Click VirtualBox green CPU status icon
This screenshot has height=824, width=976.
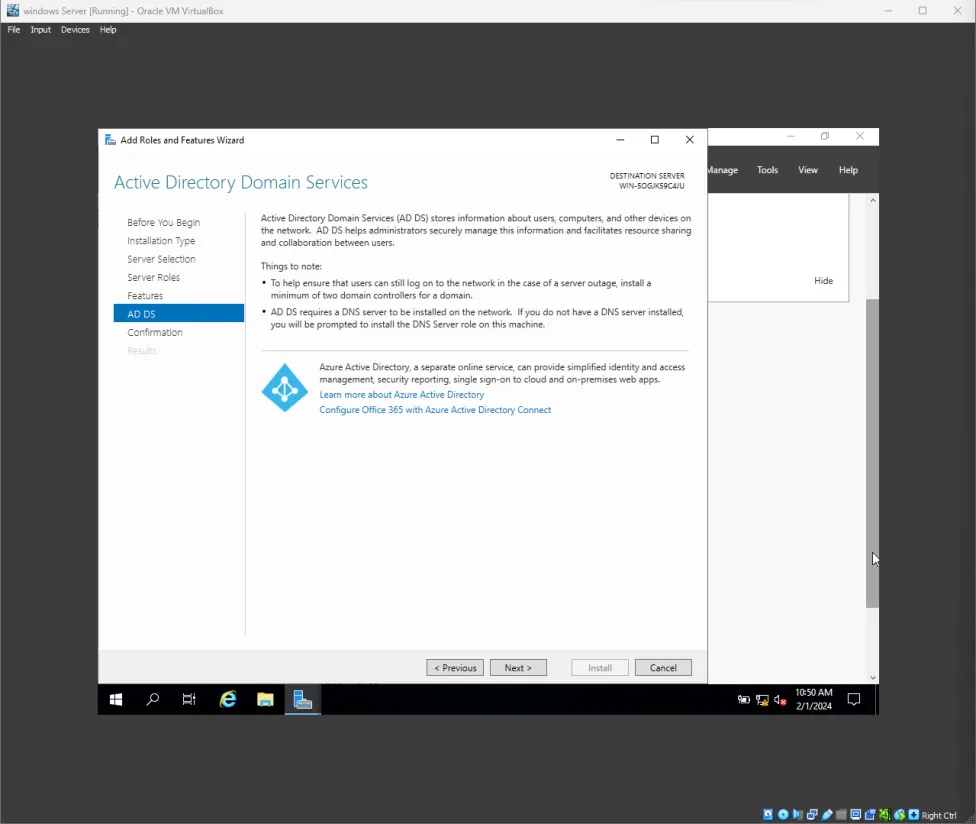point(884,815)
